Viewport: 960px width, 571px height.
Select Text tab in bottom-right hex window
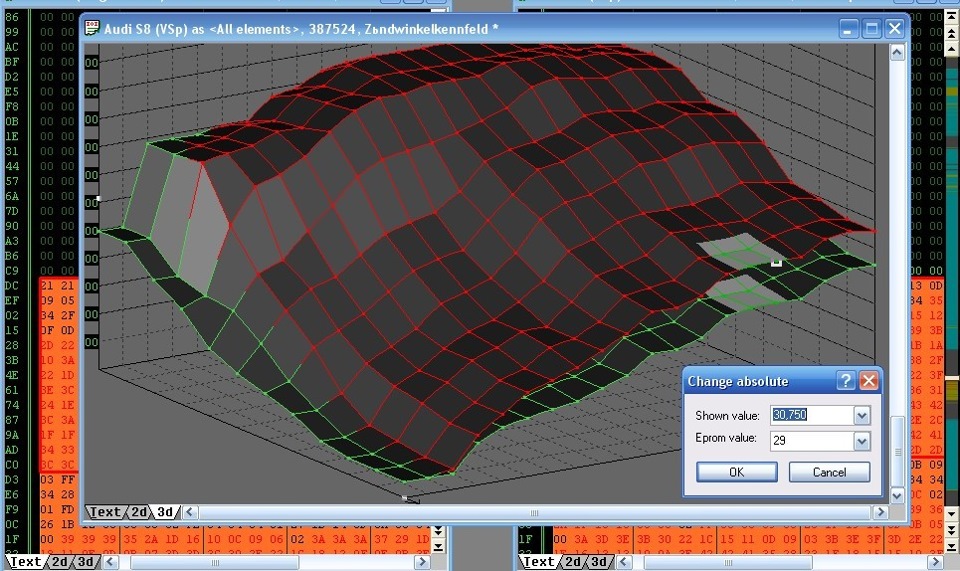click(539, 562)
